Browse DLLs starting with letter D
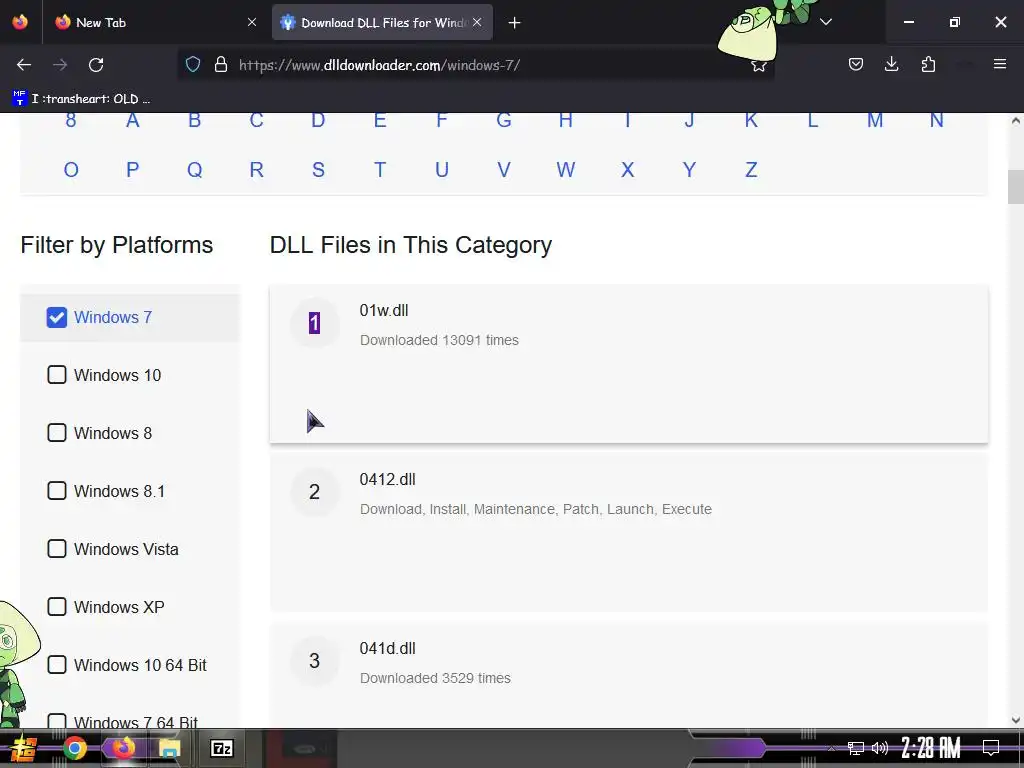The image size is (1024, 768). tap(318, 120)
